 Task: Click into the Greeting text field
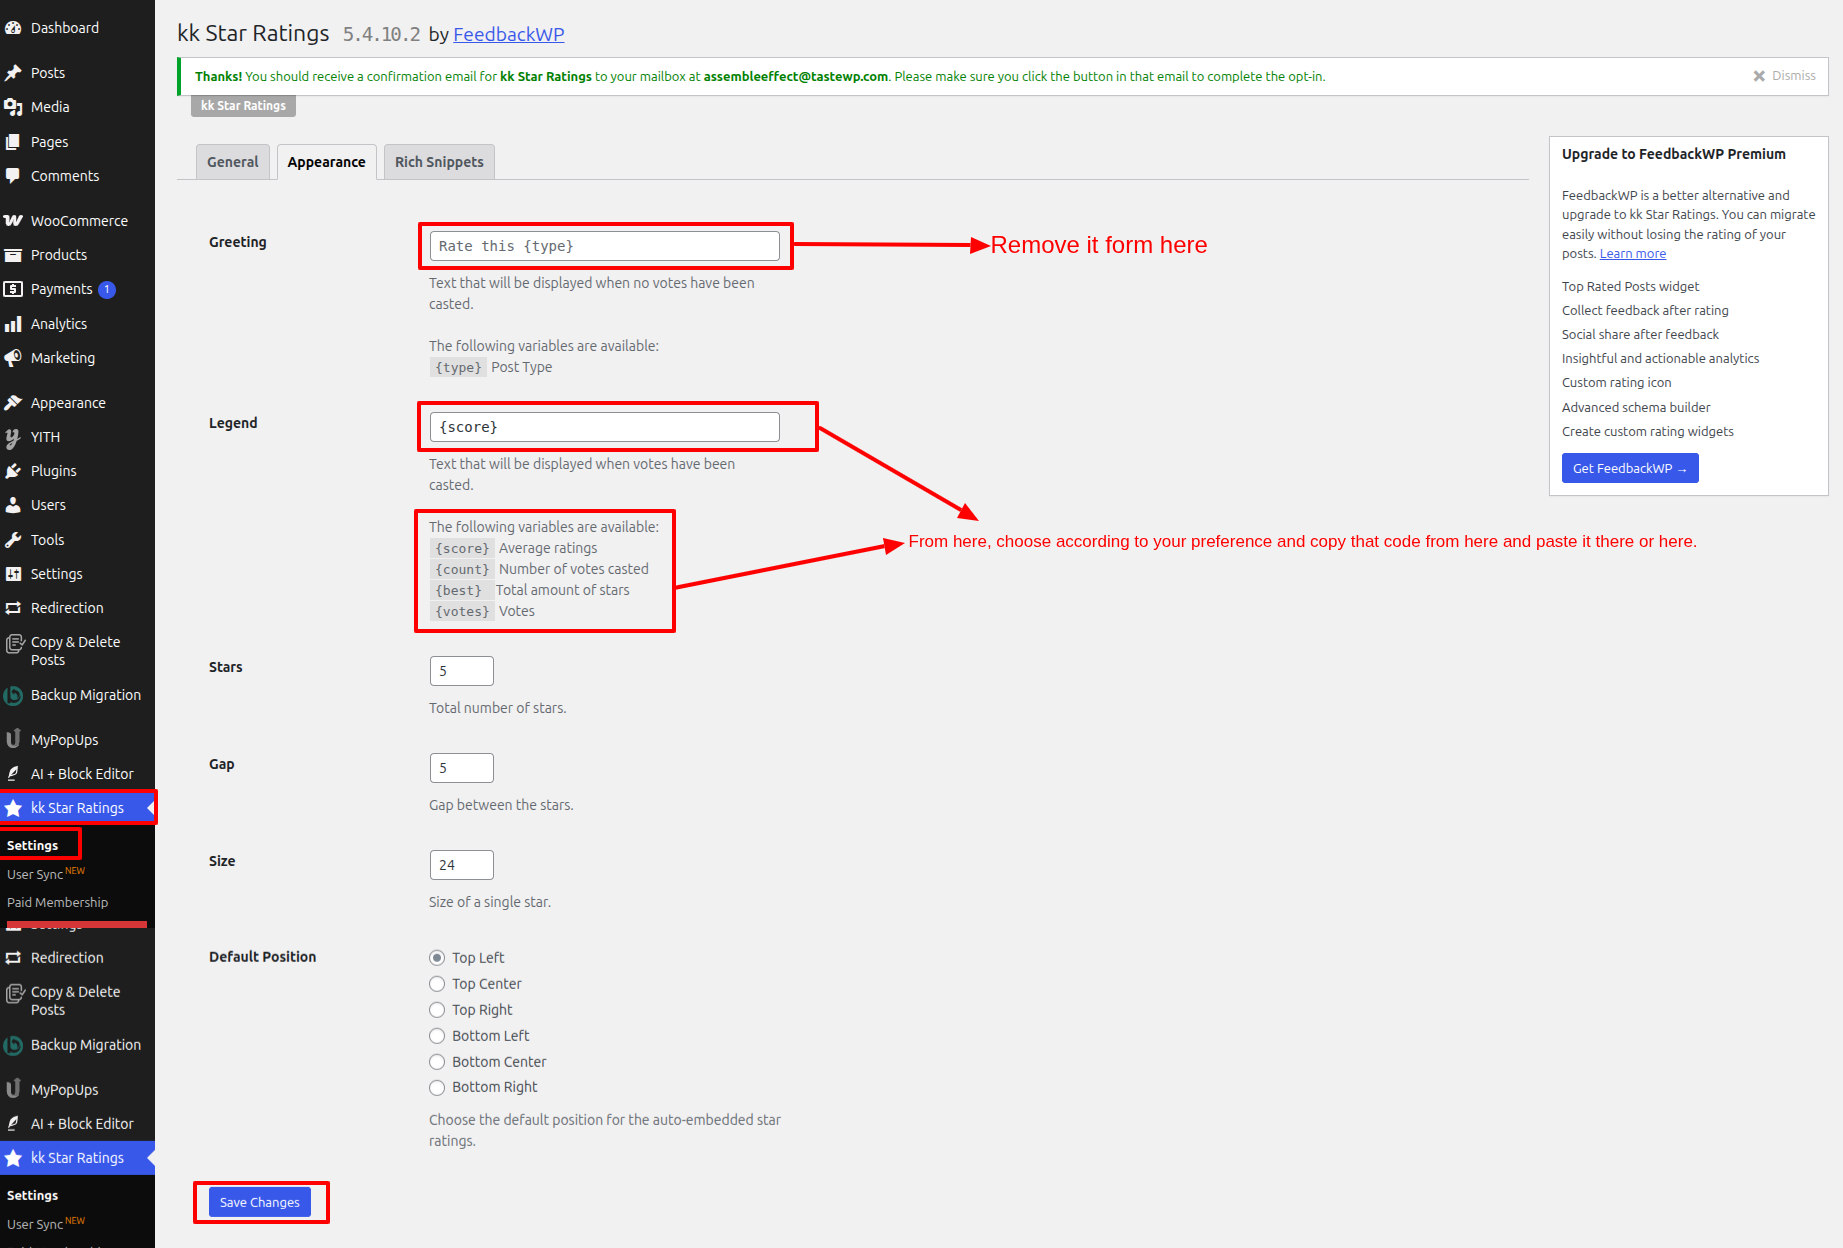[x=604, y=246]
